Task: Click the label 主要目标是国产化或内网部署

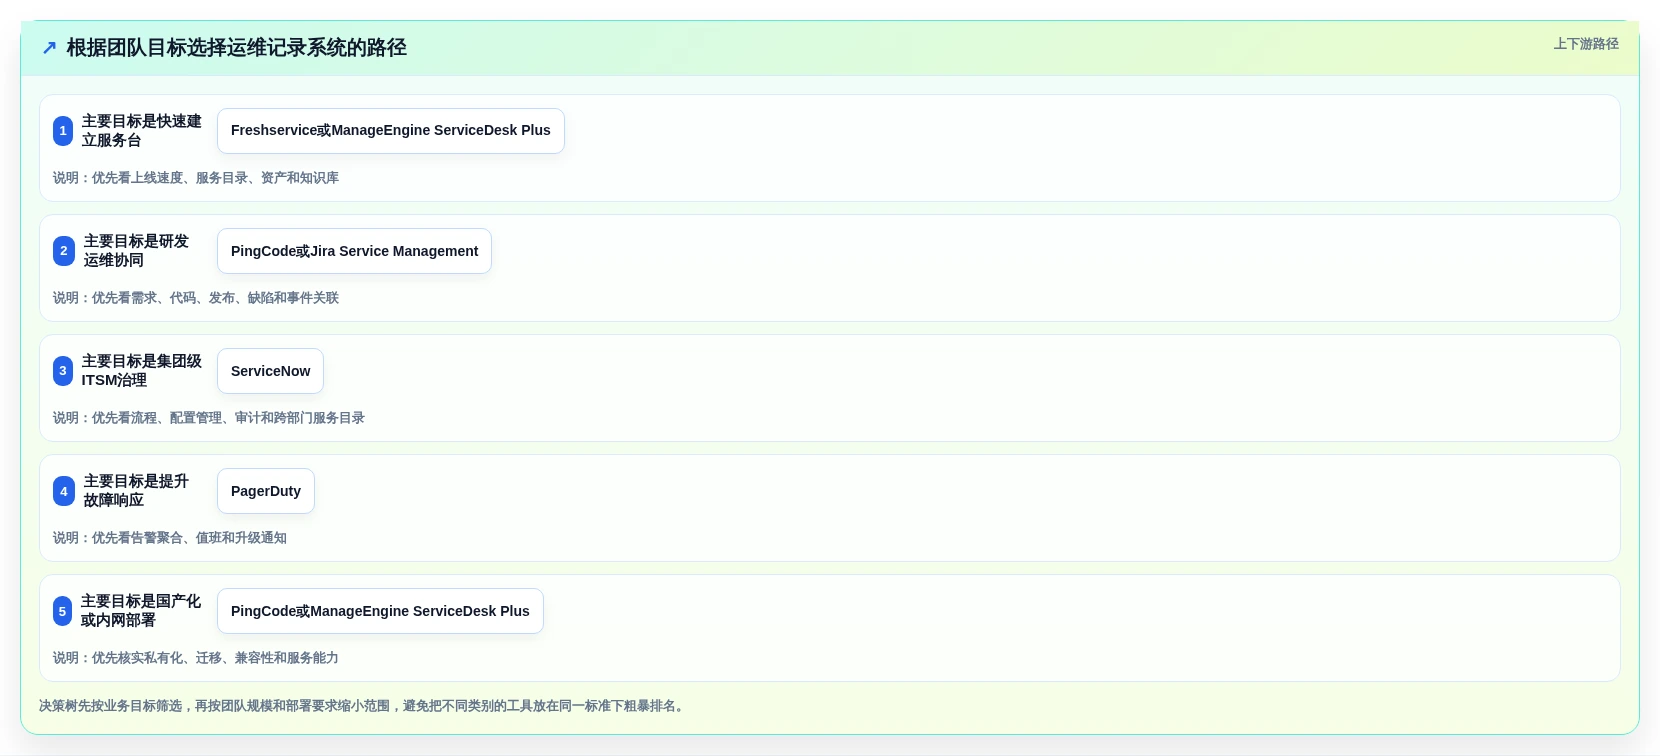Action: 141,611
